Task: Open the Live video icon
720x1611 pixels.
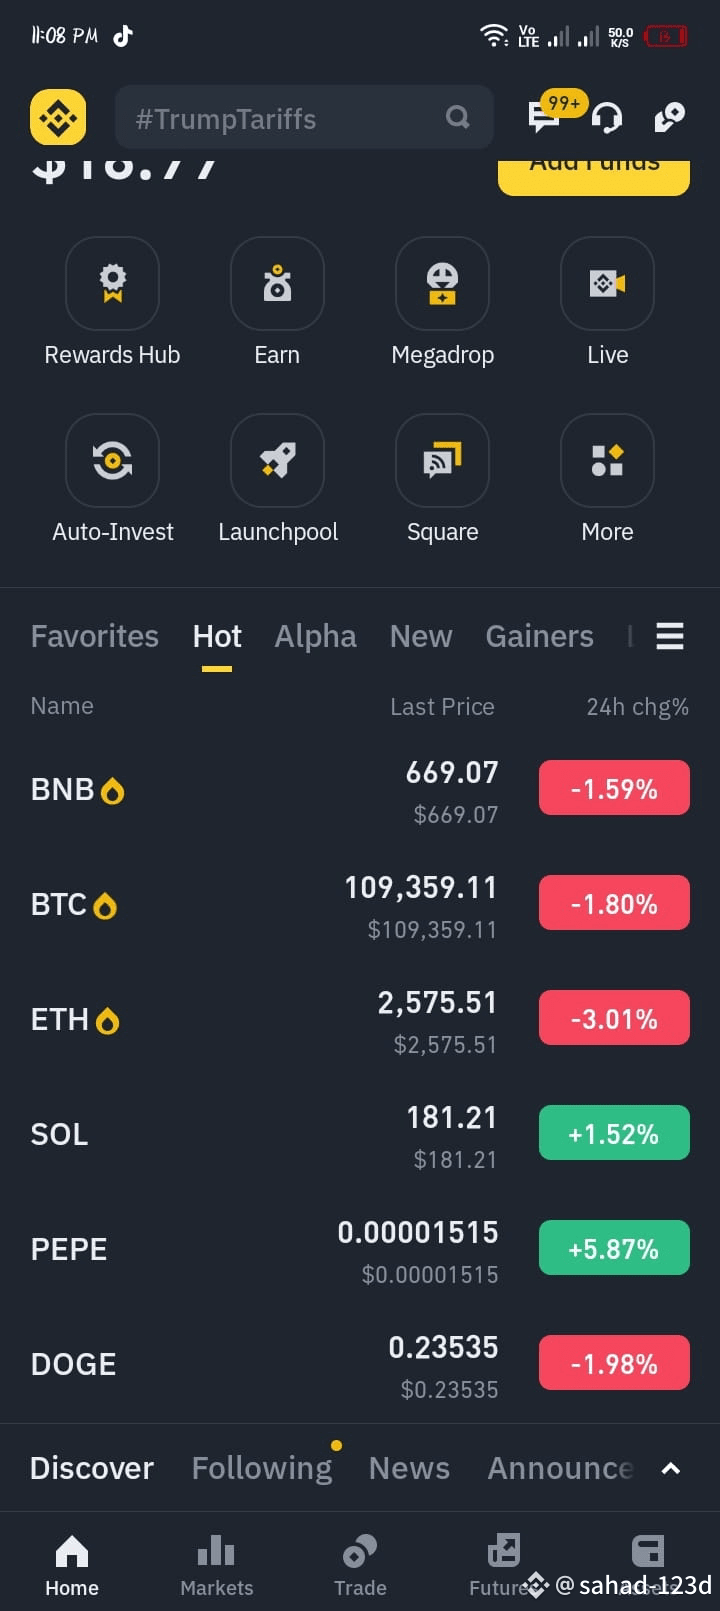Action: [607, 284]
